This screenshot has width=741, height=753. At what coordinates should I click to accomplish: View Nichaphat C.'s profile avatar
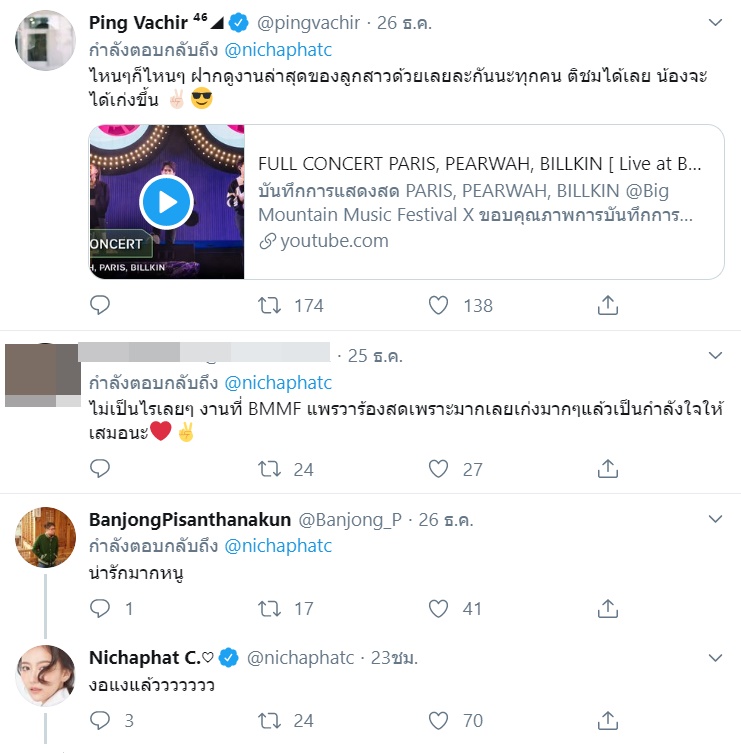pyautogui.click(x=46, y=676)
